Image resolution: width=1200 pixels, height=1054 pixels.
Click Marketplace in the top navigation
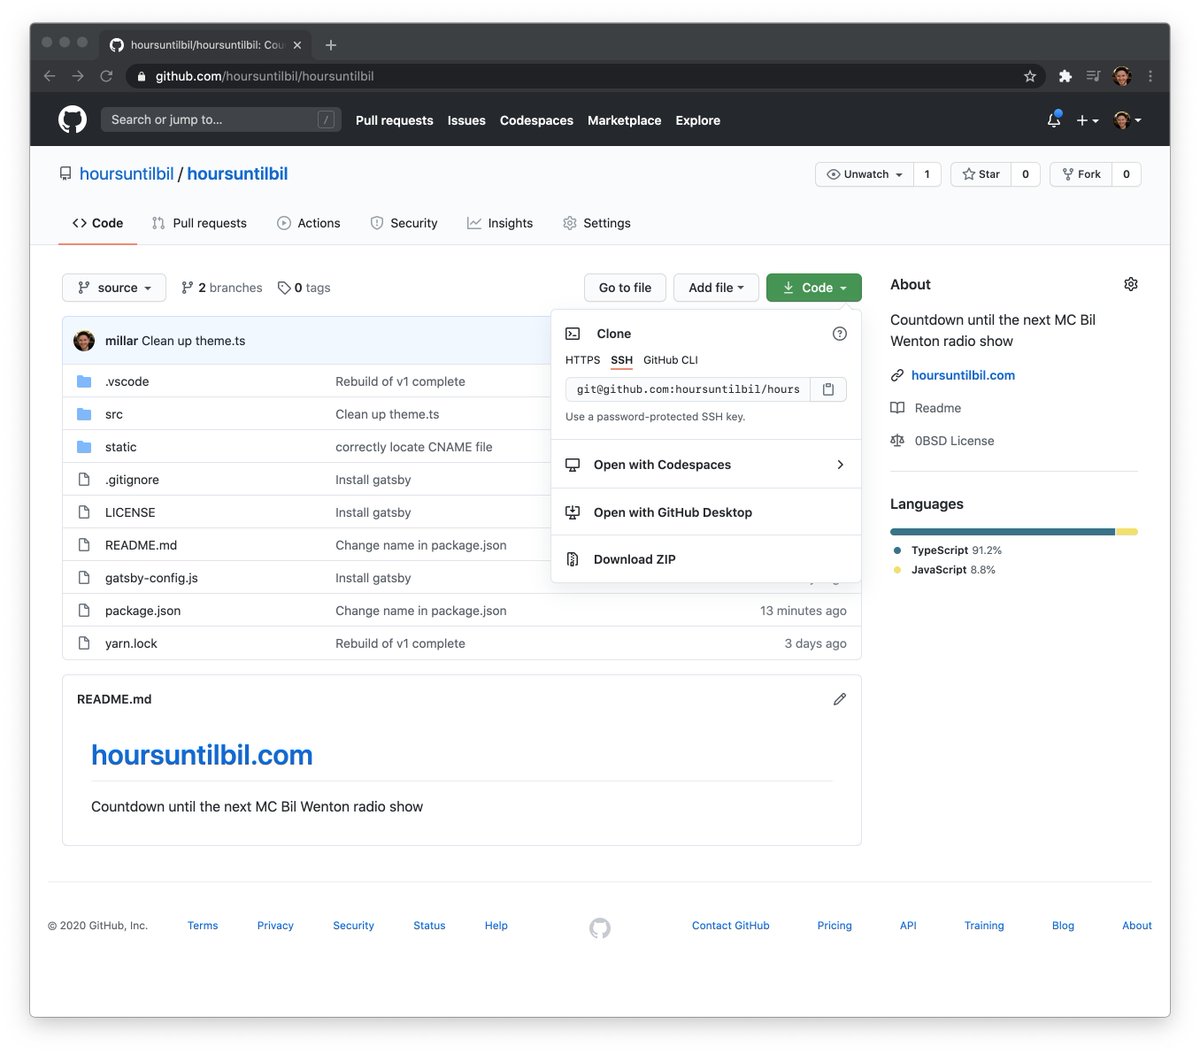(624, 120)
